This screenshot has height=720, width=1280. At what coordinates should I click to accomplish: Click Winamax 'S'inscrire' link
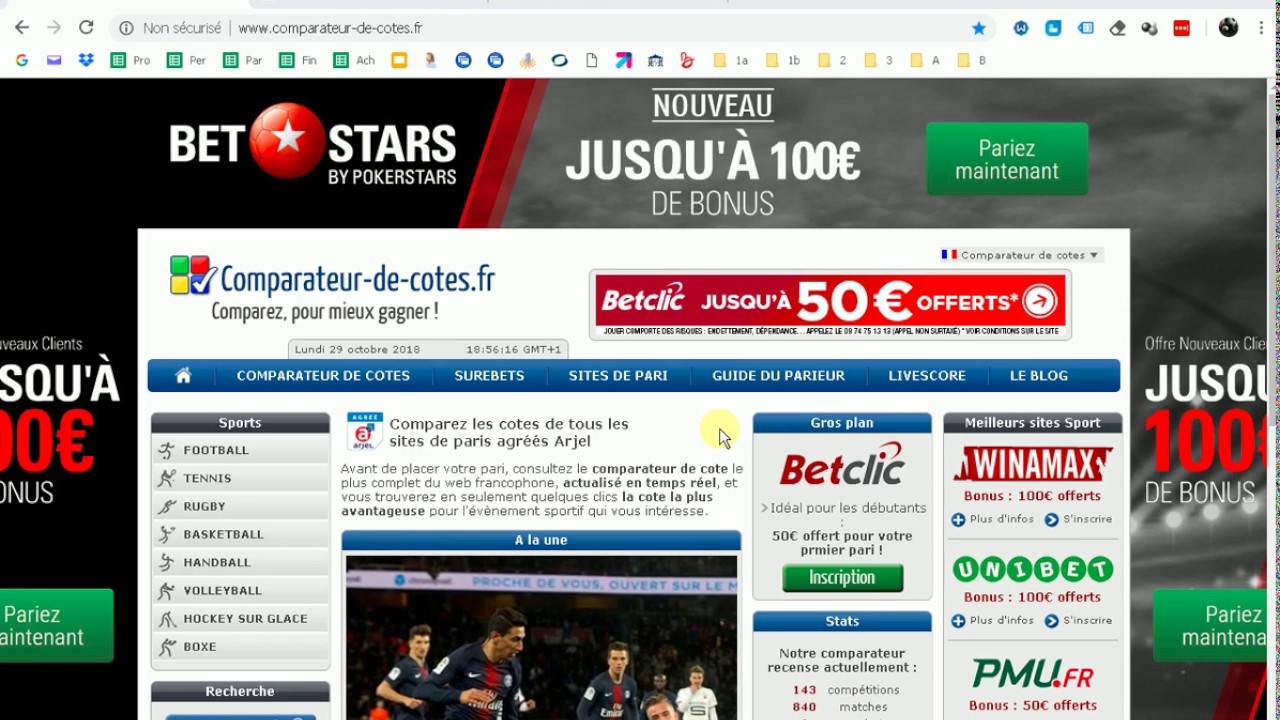point(1078,519)
